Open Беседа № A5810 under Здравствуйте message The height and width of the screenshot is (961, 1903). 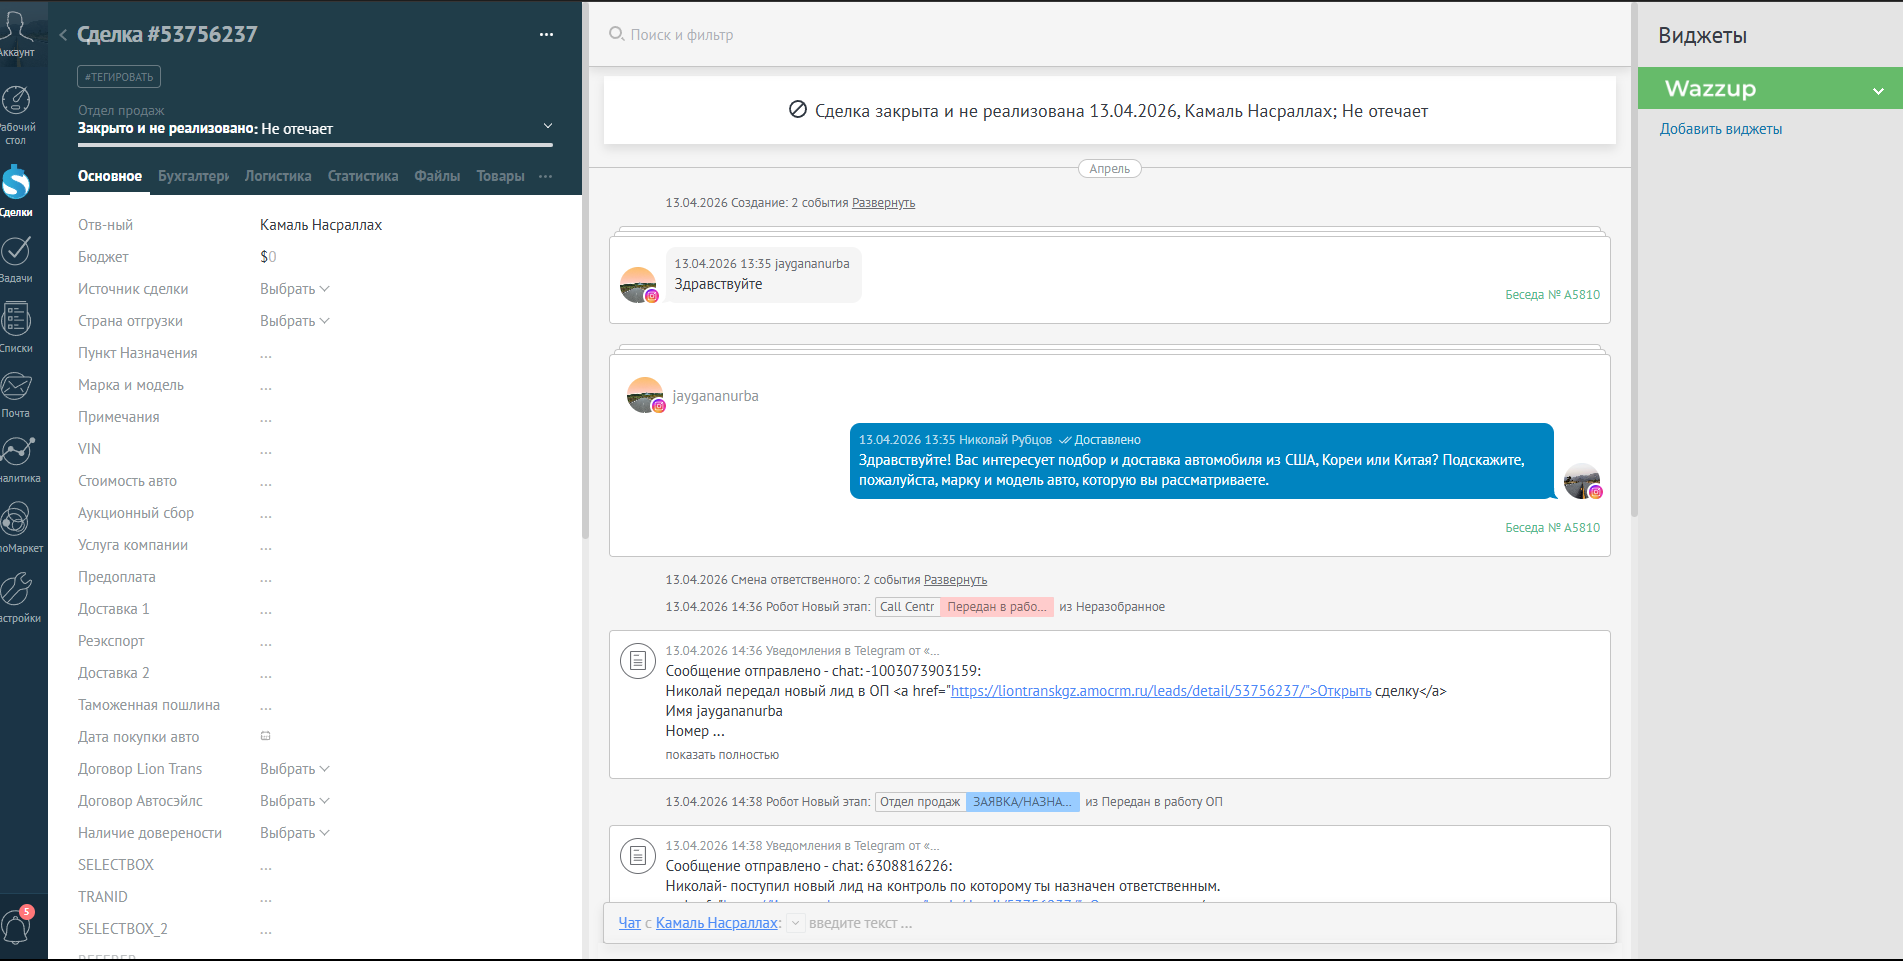pyautogui.click(x=1552, y=295)
